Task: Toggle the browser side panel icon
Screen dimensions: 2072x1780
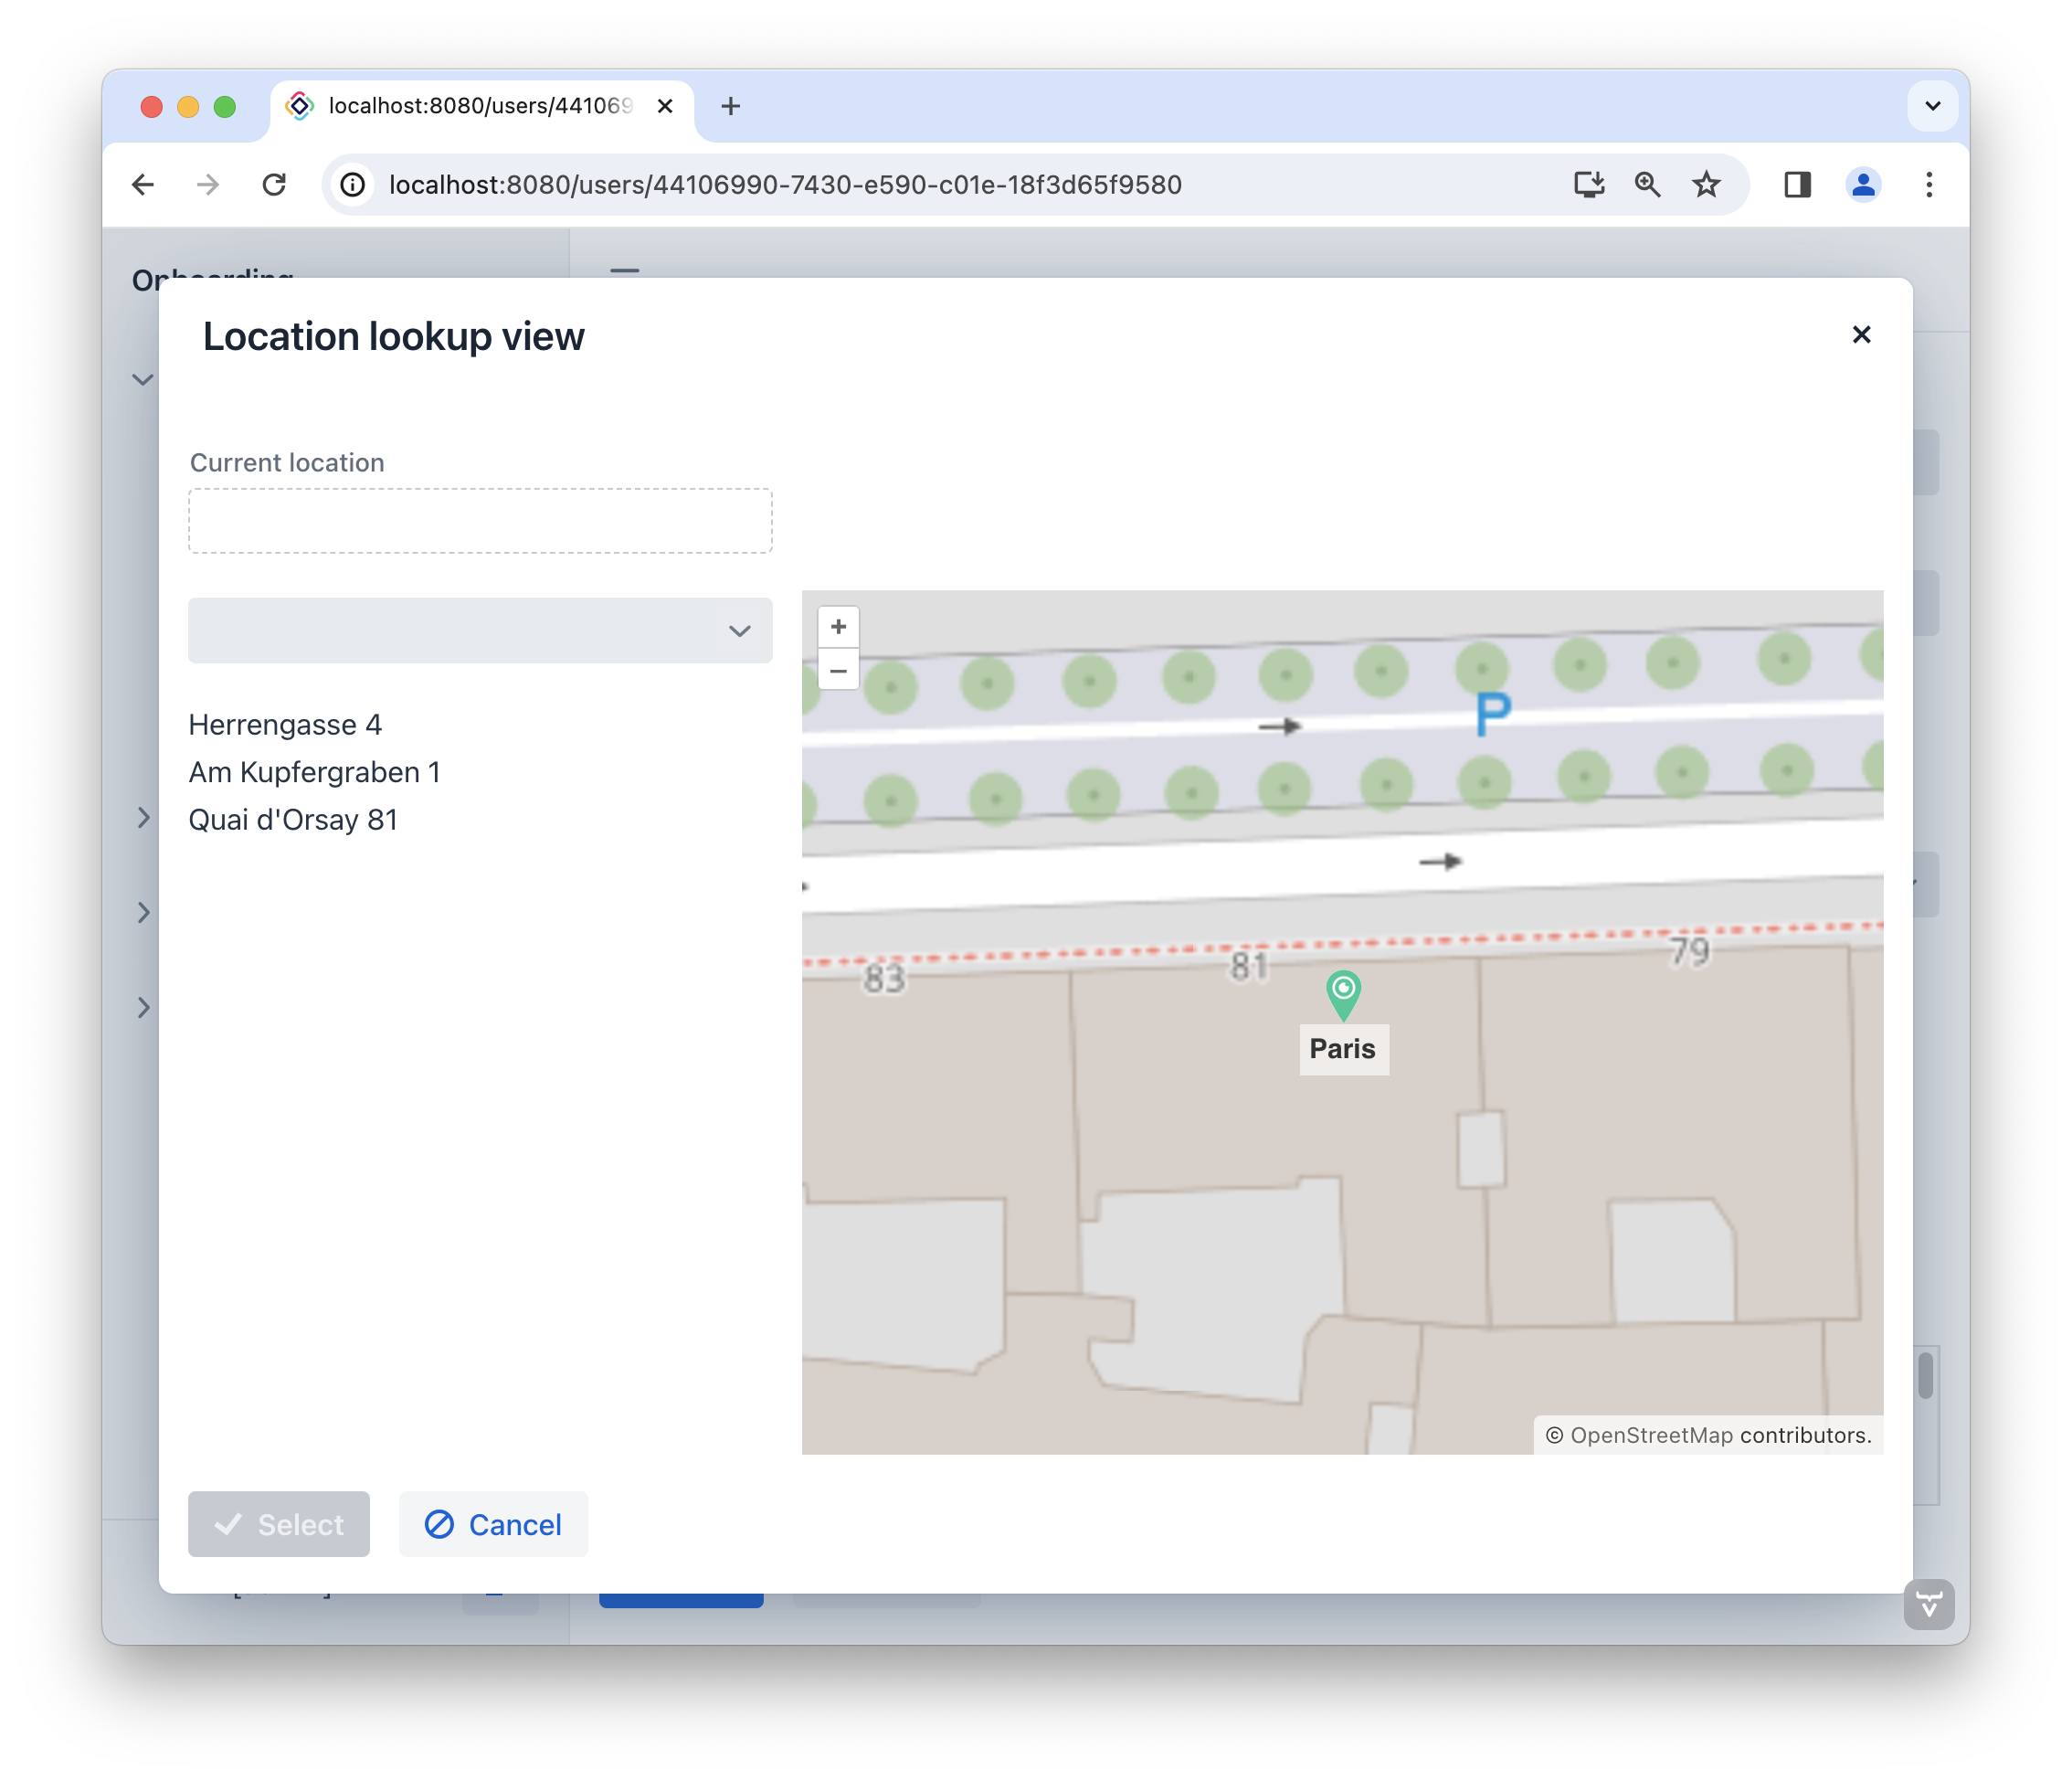Action: 1797,185
